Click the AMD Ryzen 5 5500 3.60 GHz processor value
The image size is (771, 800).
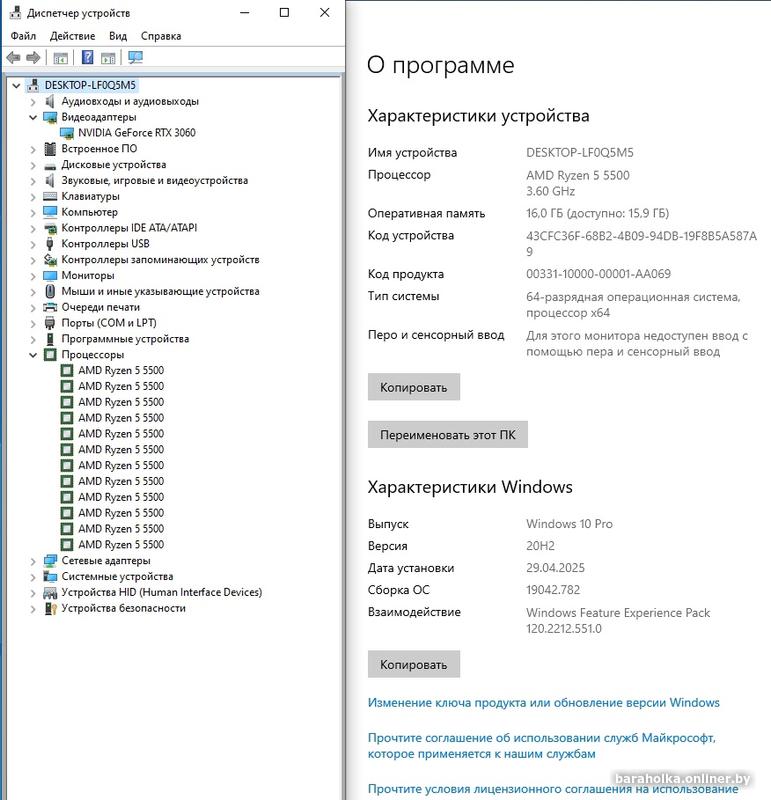pyautogui.click(x=578, y=183)
